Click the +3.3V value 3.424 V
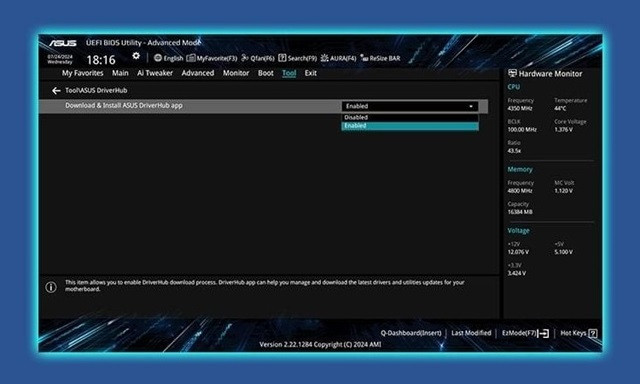 click(517, 273)
